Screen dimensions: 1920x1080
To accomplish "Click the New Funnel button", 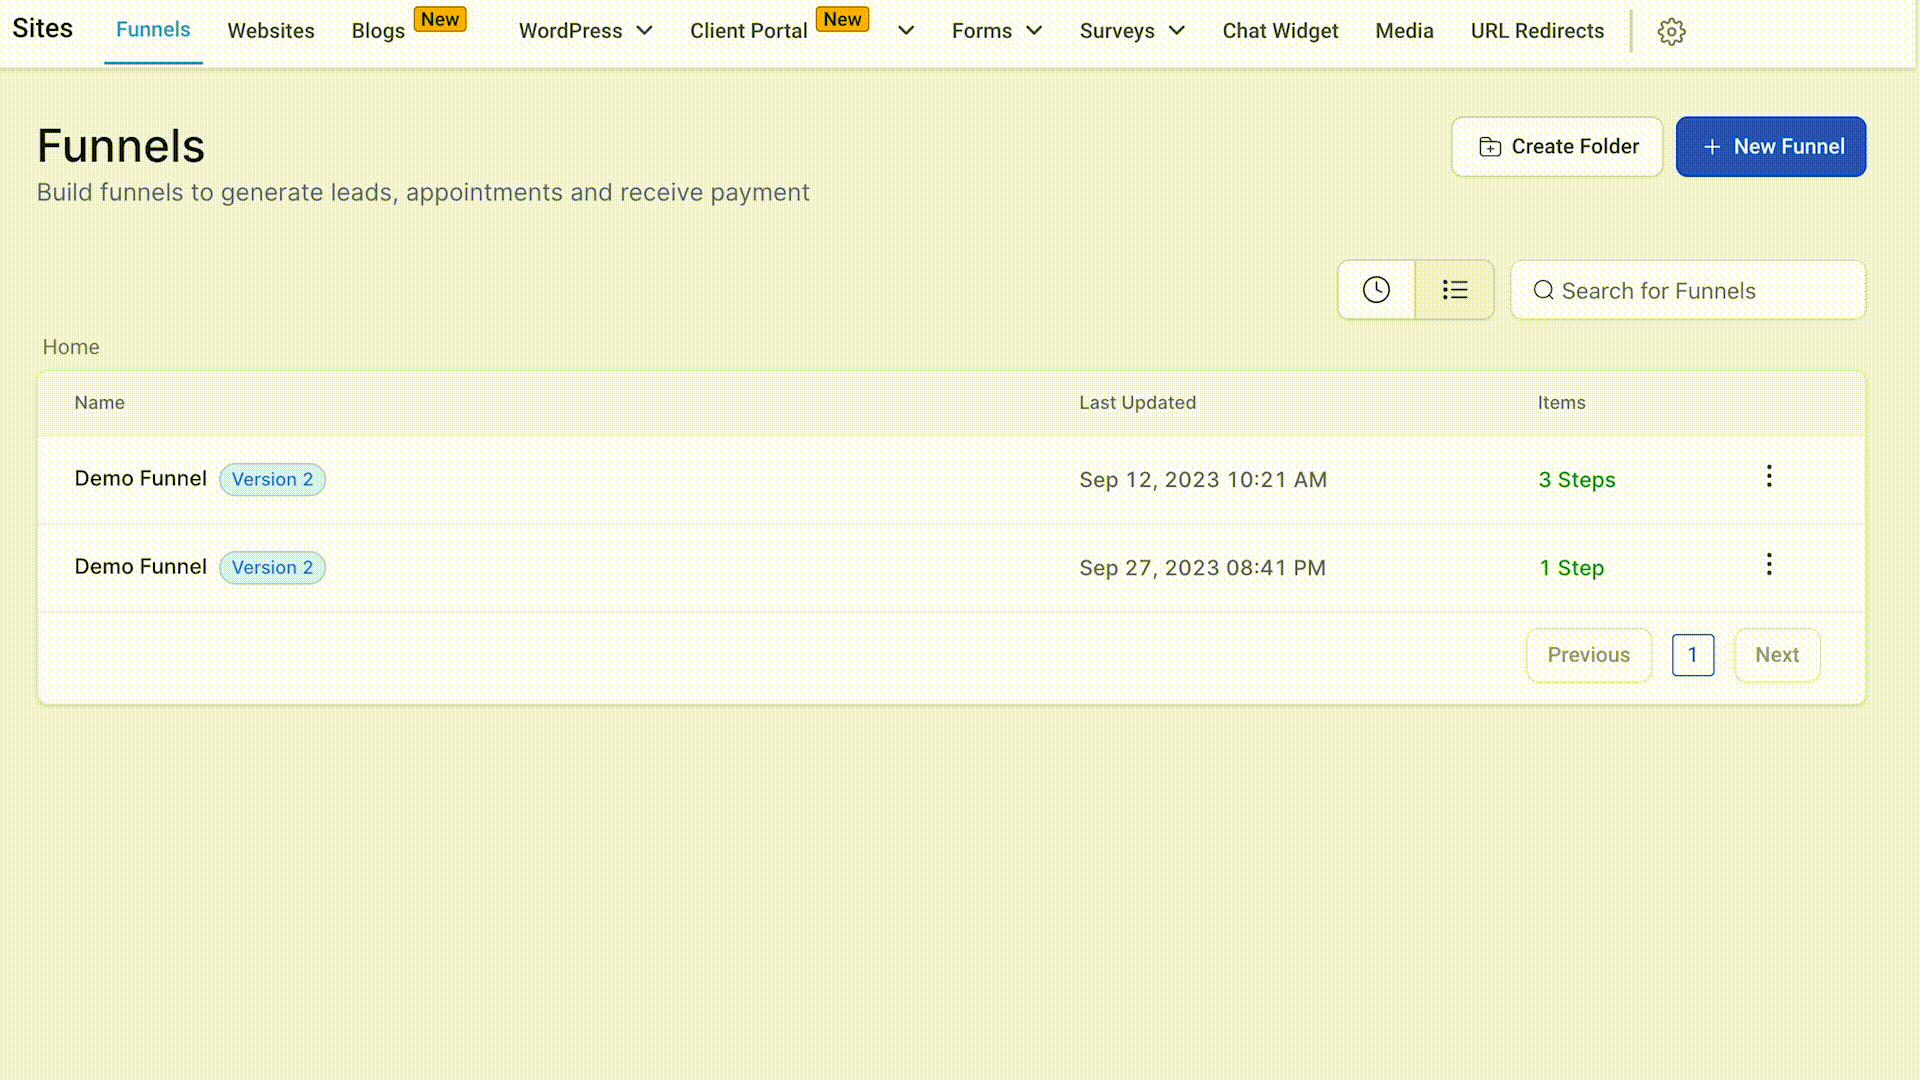I will coord(1770,147).
